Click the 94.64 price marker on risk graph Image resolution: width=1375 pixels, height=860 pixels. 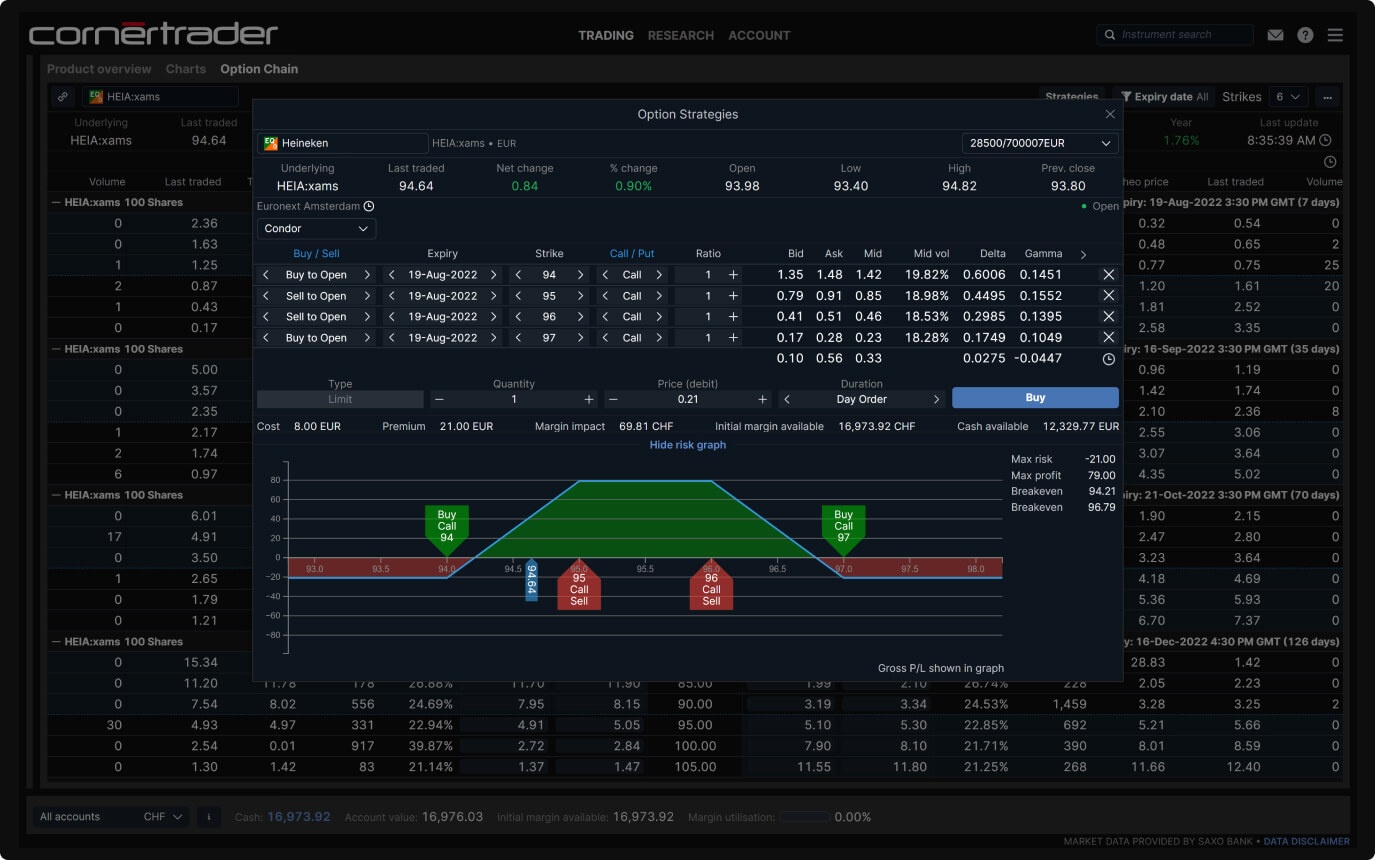(531, 580)
